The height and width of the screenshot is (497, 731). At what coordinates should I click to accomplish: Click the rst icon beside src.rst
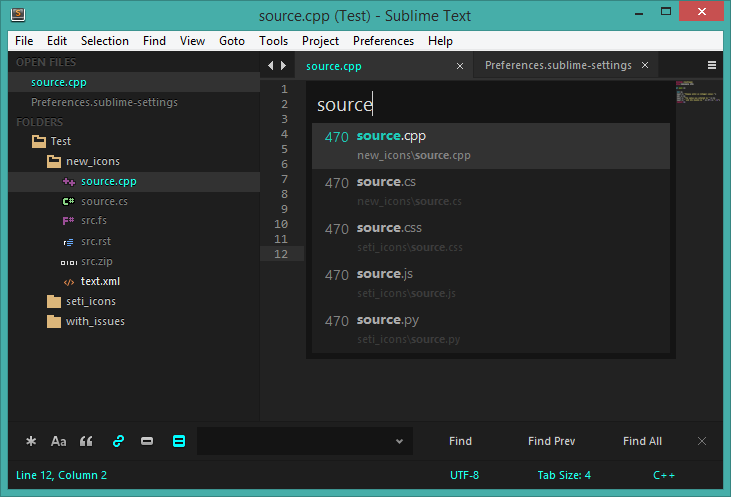(x=69, y=242)
